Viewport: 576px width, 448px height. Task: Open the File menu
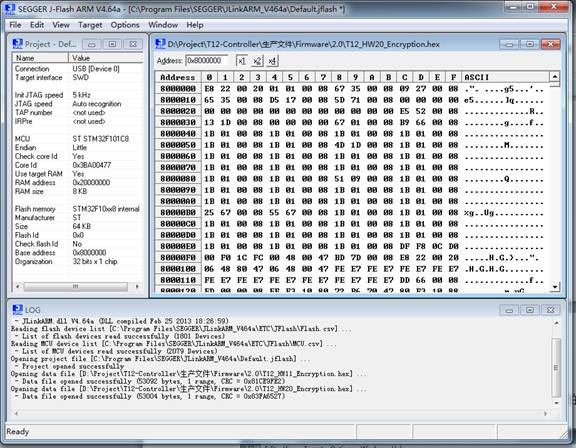pos(15,25)
